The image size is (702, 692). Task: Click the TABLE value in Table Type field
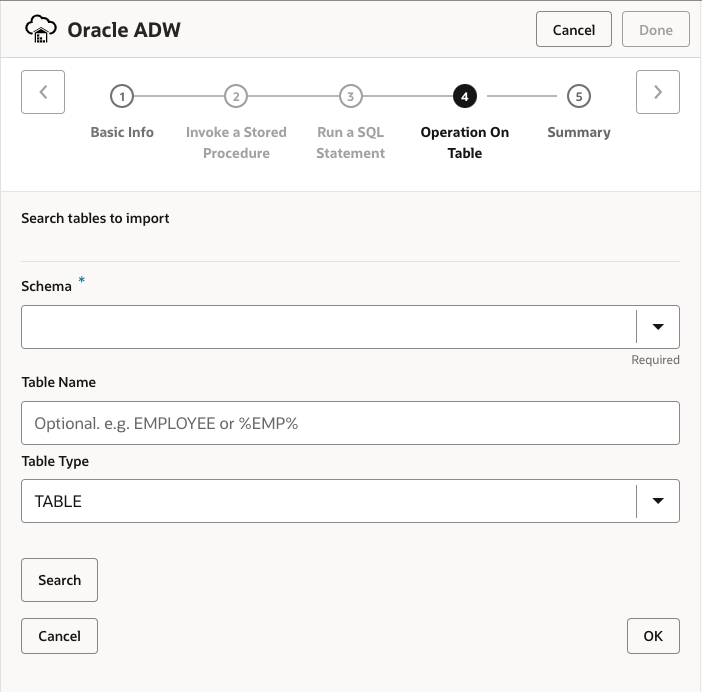(58, 501)
